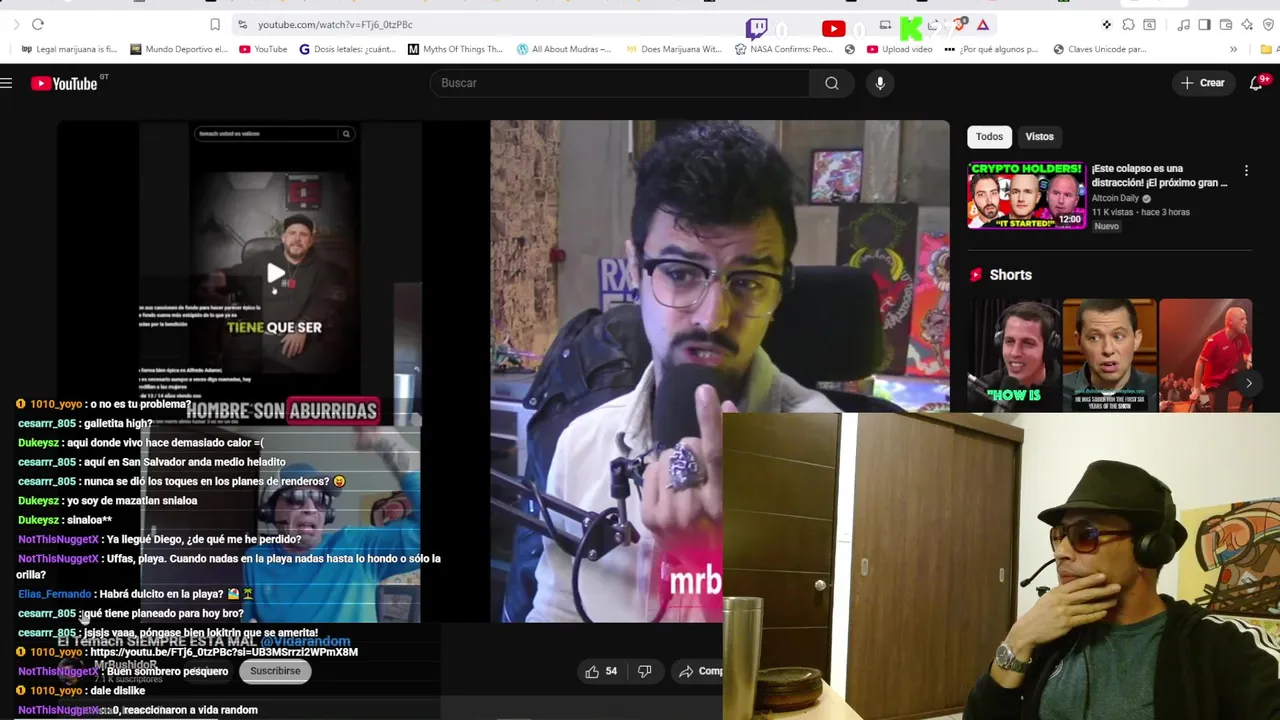
Task: Open the extensions puzzle icon
Action: click(1128, 25)
